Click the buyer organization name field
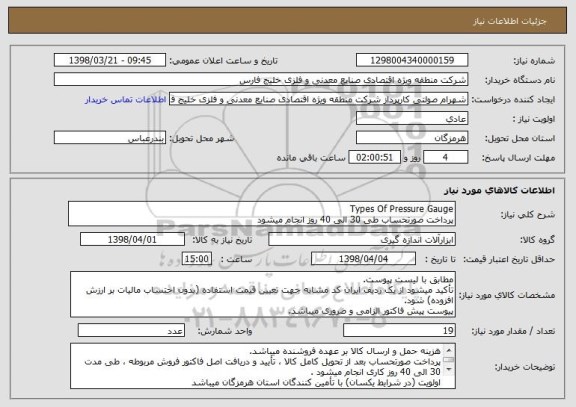Viewport: 576px width, 407px height. point(261,79)
